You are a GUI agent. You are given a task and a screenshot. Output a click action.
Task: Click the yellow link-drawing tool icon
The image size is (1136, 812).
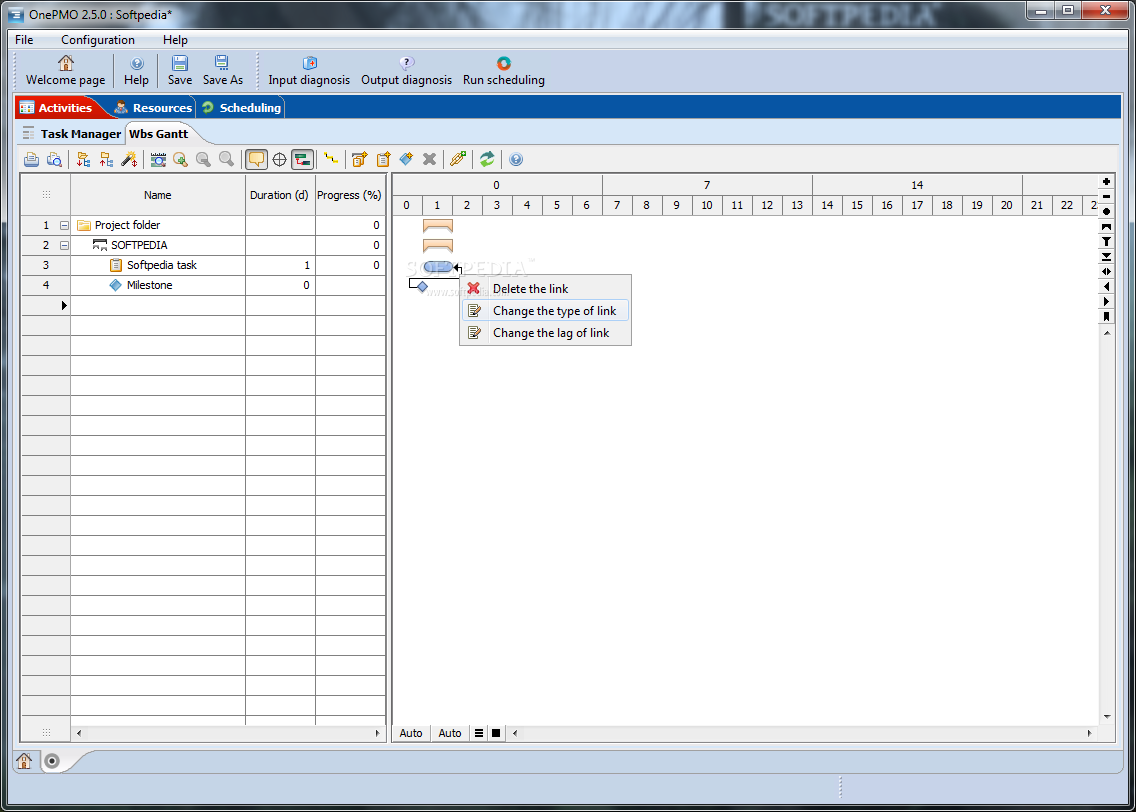click(x=331, y=158)
